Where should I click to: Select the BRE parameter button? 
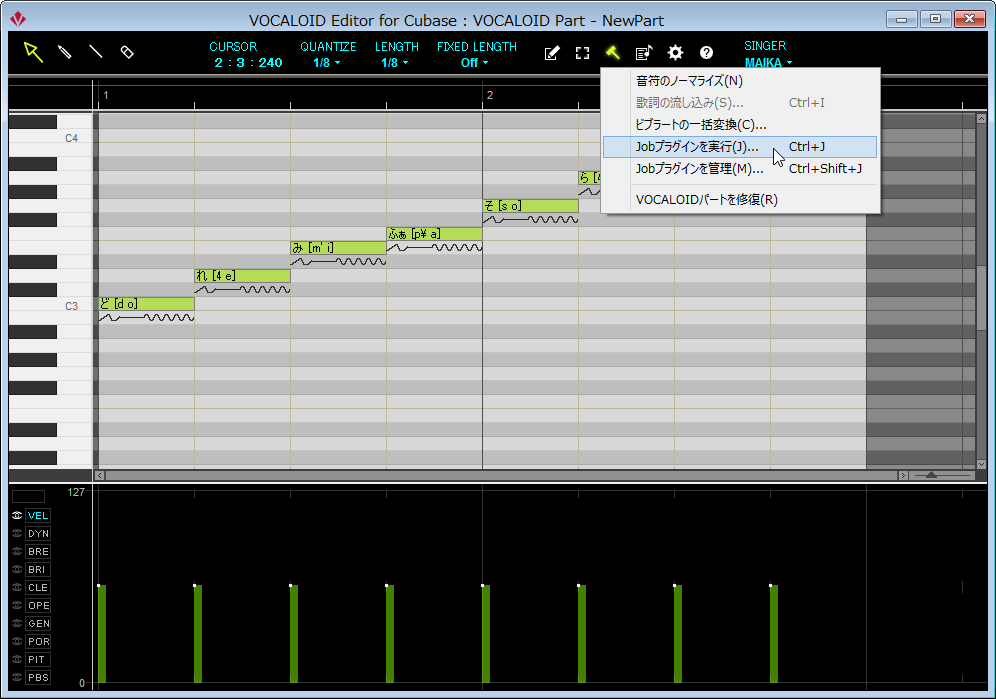coord(38,552)
